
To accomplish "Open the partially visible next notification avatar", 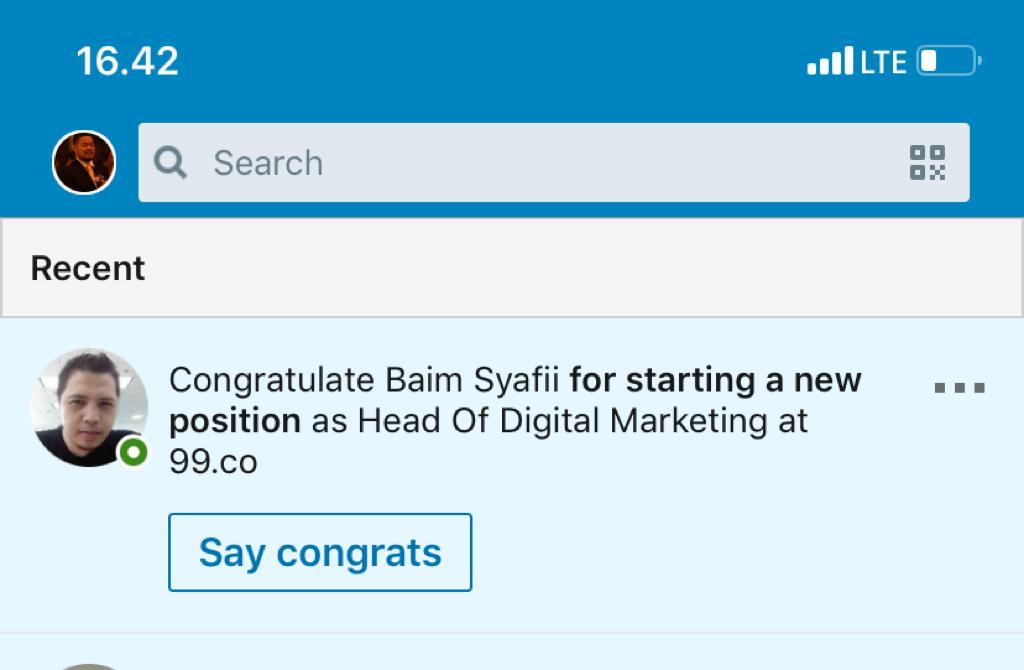I will coord(90,664).
